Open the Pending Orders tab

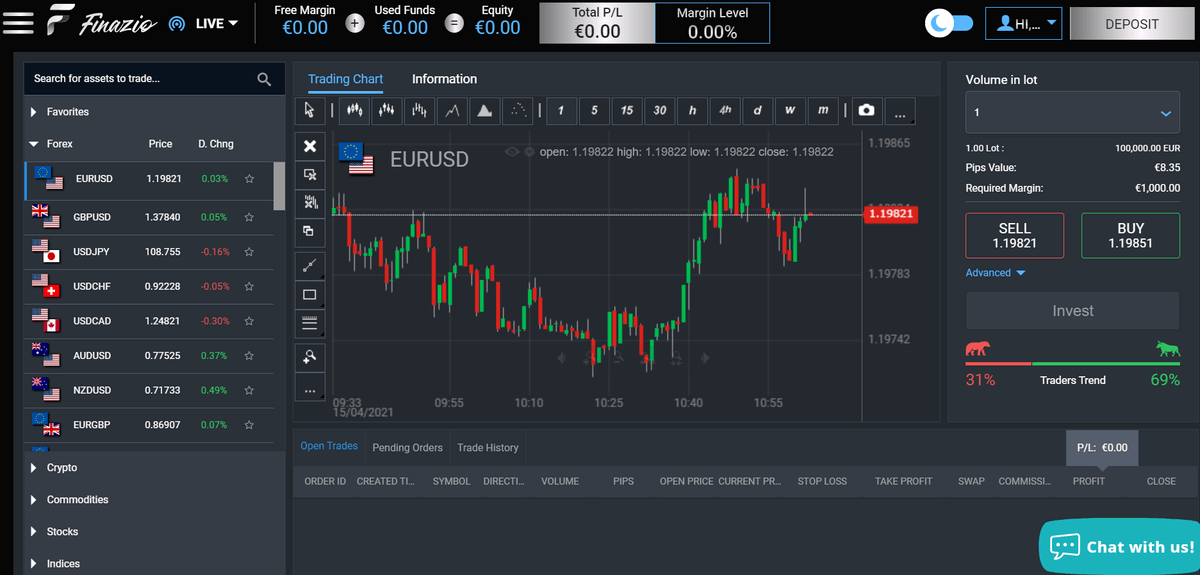click(406, 447)
